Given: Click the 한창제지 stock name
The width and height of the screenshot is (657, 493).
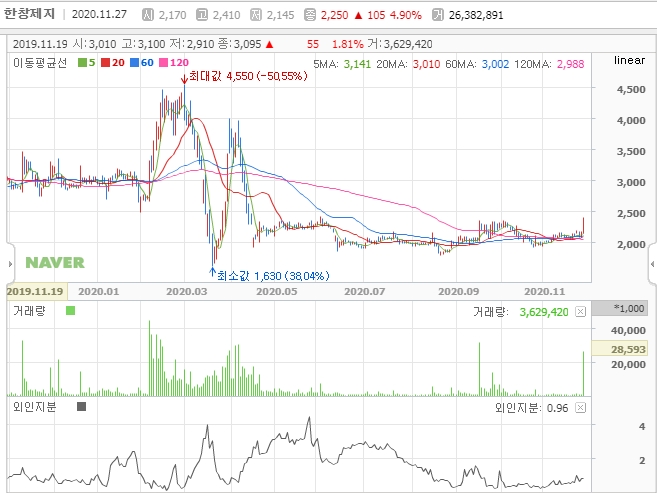Looking at the screenshot, I should point(29,14).
